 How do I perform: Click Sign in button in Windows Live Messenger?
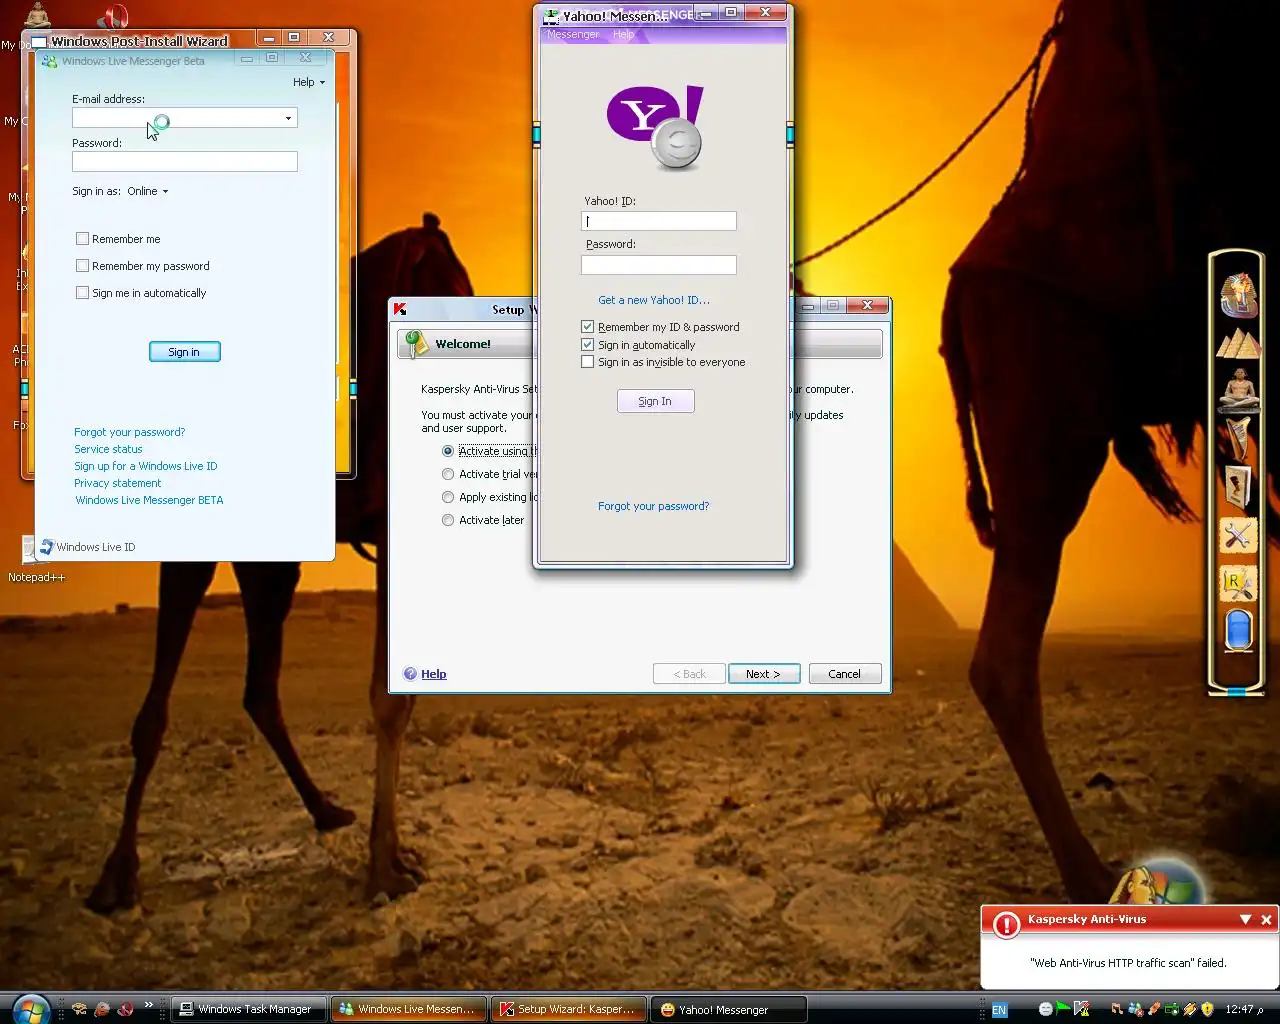point(184,352)
